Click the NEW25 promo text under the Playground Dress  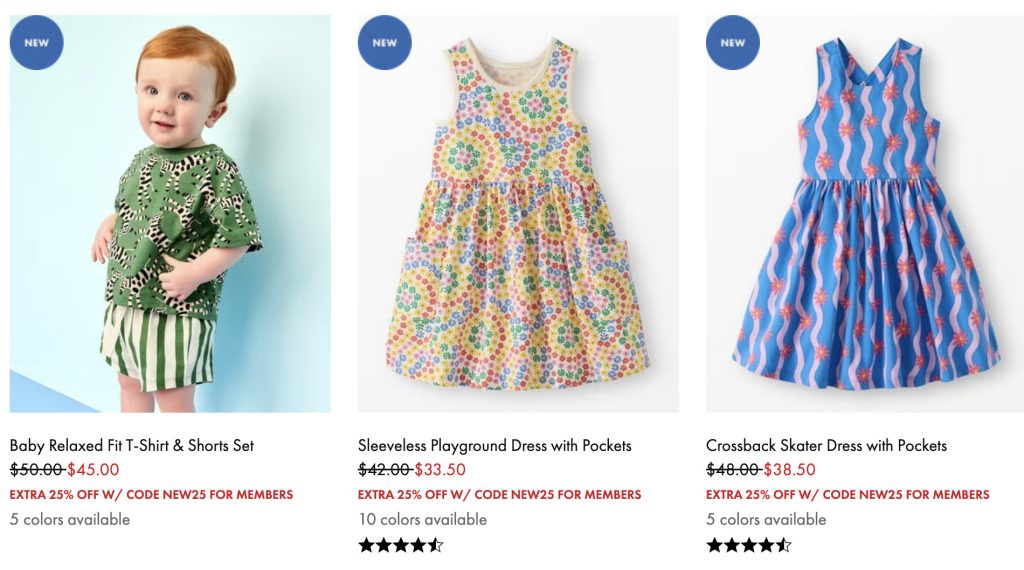(x=499, y=494)
